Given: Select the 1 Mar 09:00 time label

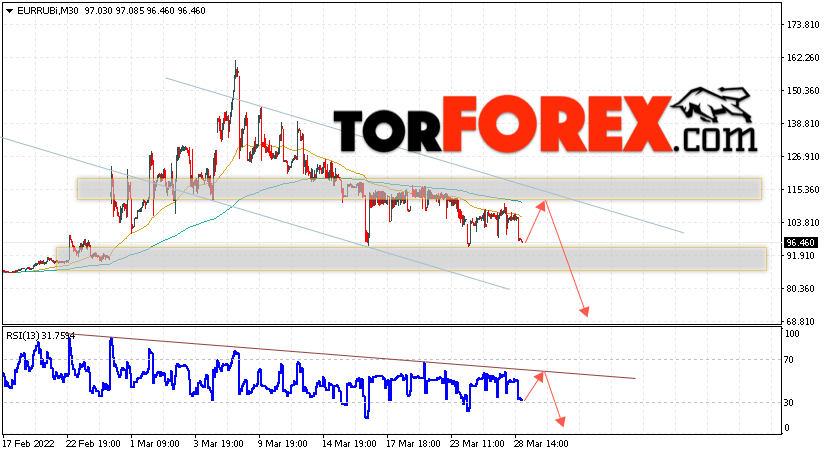Looking at the screenshot, I should click(x=155, y=443).
